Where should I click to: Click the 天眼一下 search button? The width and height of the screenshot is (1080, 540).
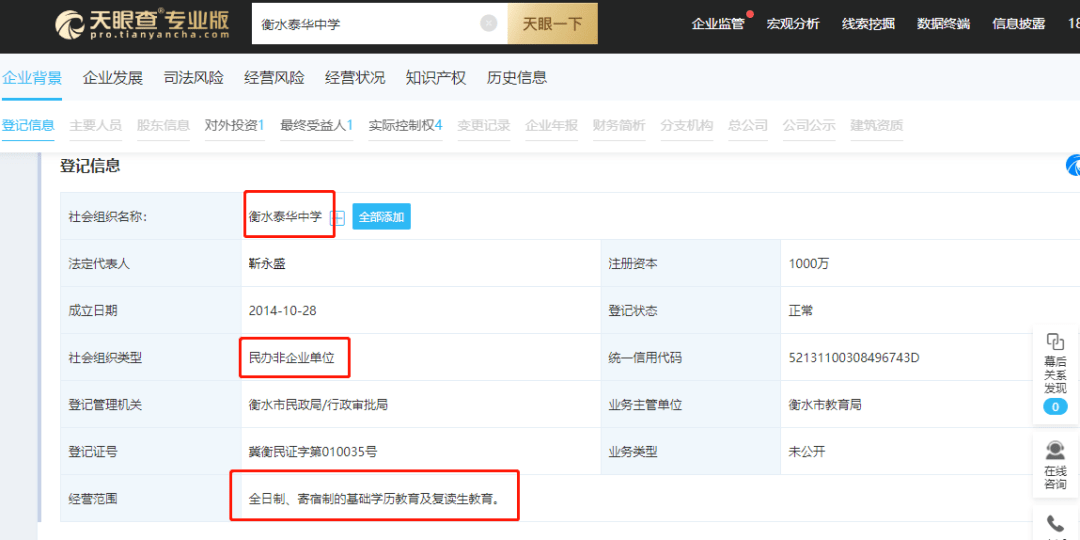pos(552,24)
